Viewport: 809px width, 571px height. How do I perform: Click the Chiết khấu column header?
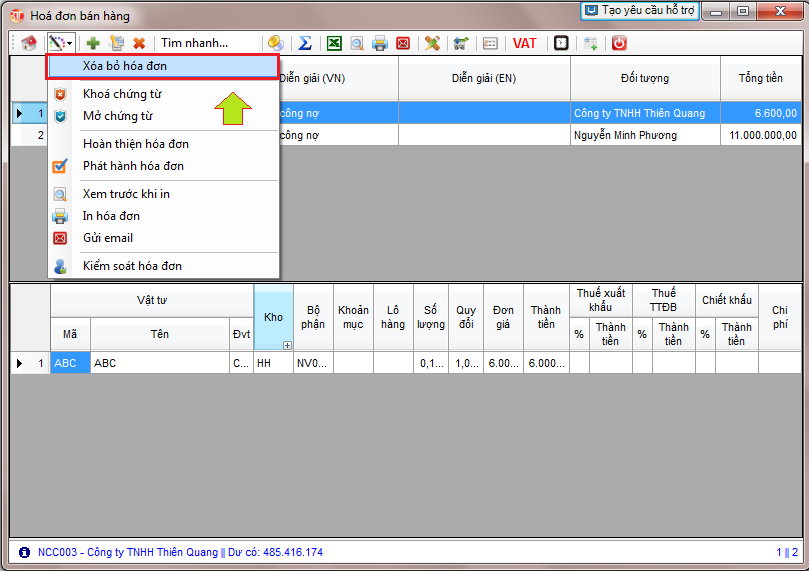(x=726, y=300)
